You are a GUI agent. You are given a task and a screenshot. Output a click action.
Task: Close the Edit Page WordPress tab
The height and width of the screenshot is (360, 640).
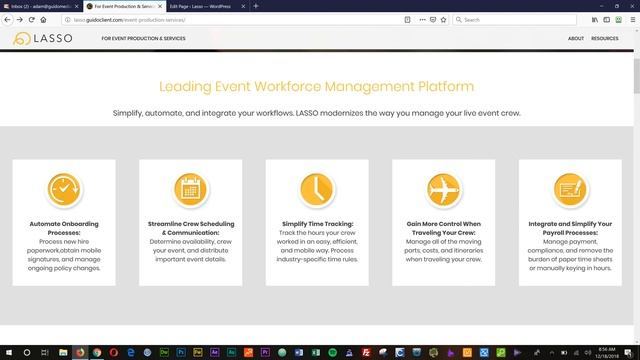[x=243, y=7]
